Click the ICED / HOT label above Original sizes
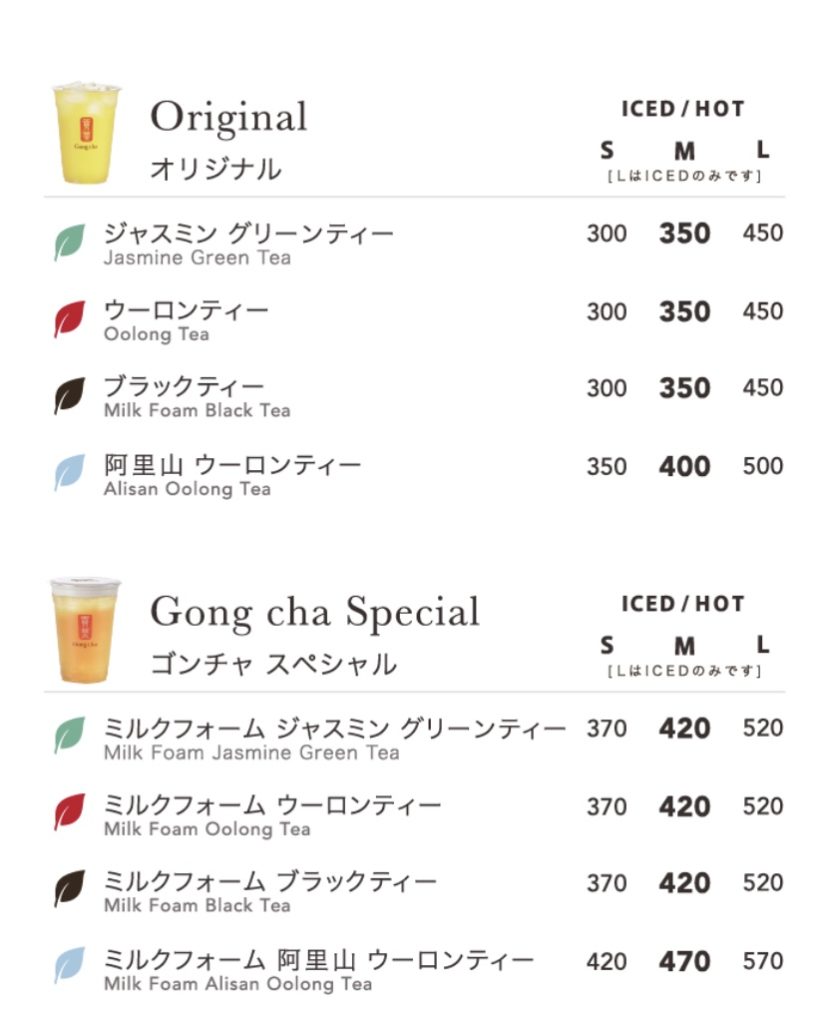 point(683,108)
